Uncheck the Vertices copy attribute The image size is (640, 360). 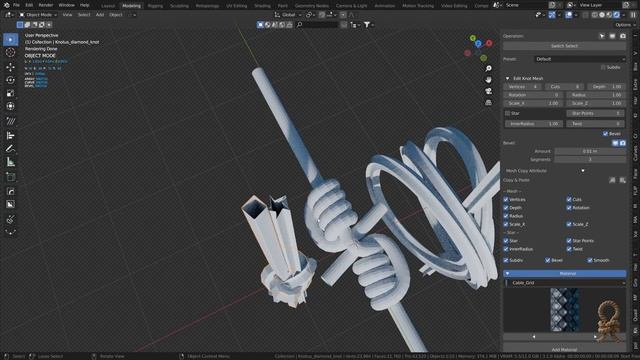click(x=506, y=200)
